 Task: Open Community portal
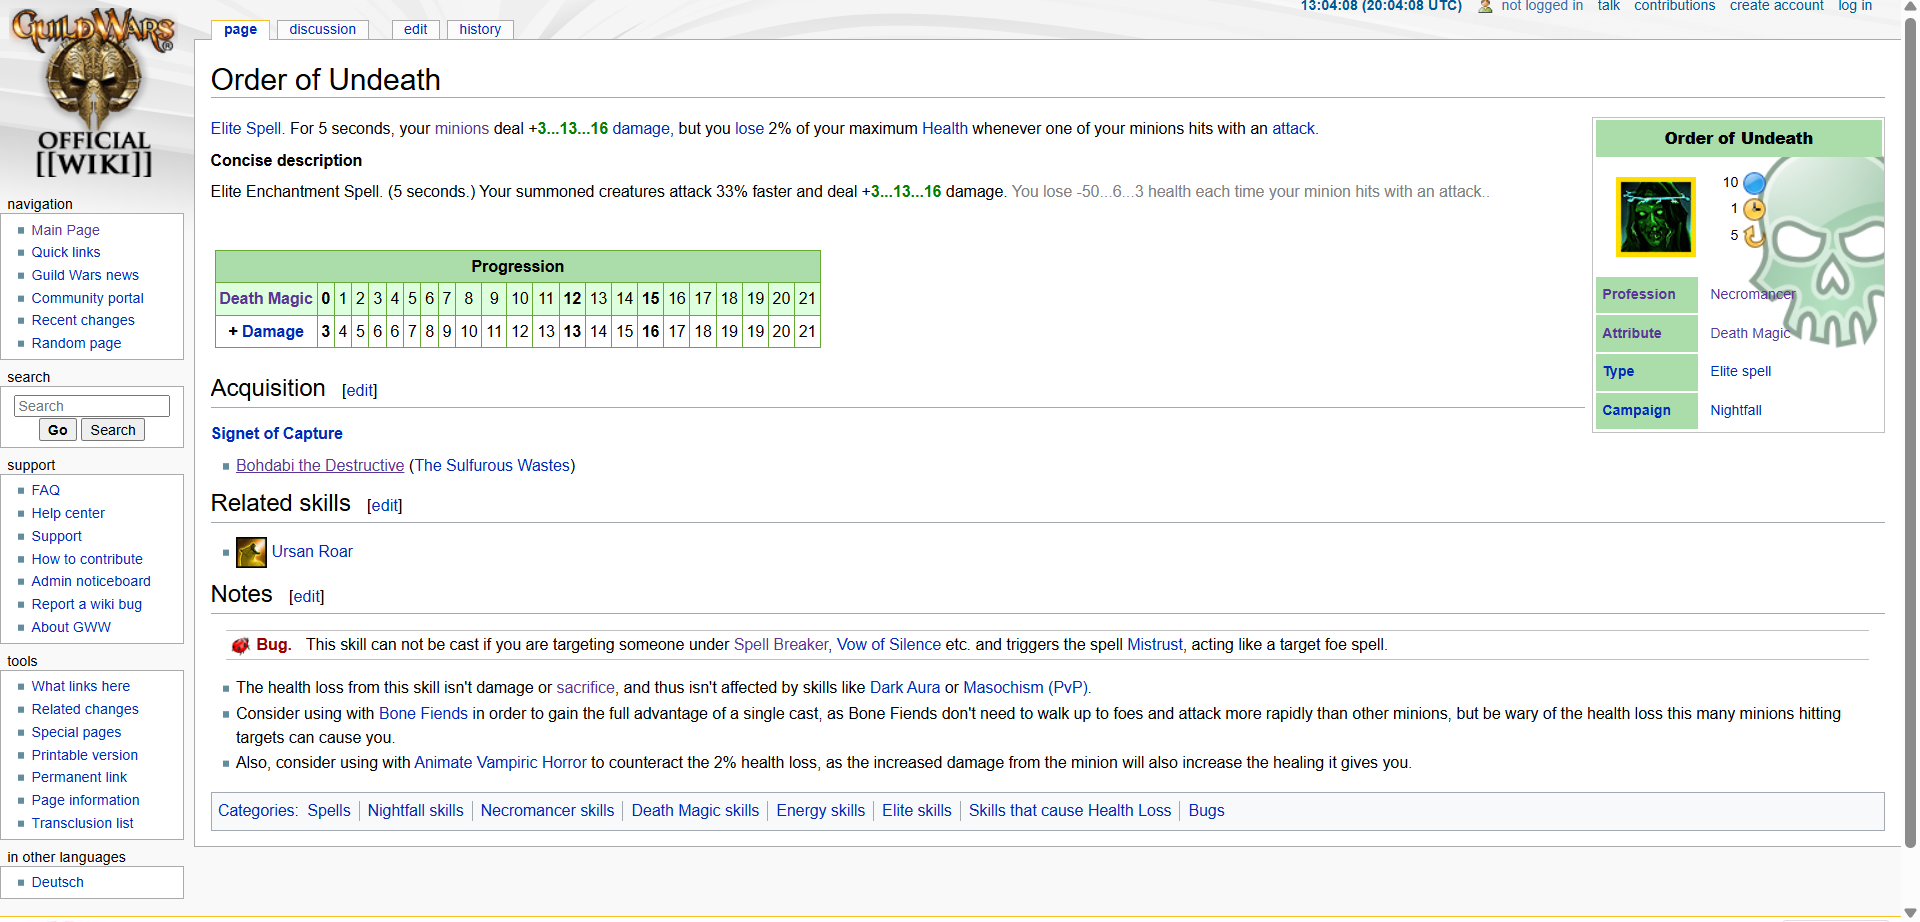87,298
